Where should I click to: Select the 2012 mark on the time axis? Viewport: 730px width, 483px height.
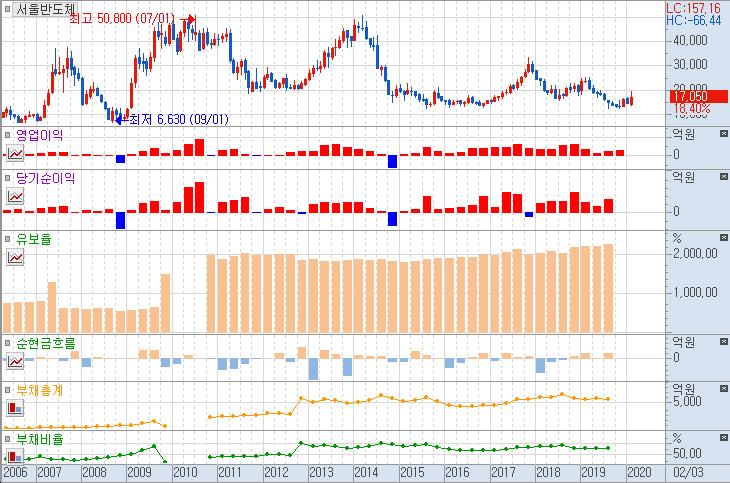pos(277,472)
